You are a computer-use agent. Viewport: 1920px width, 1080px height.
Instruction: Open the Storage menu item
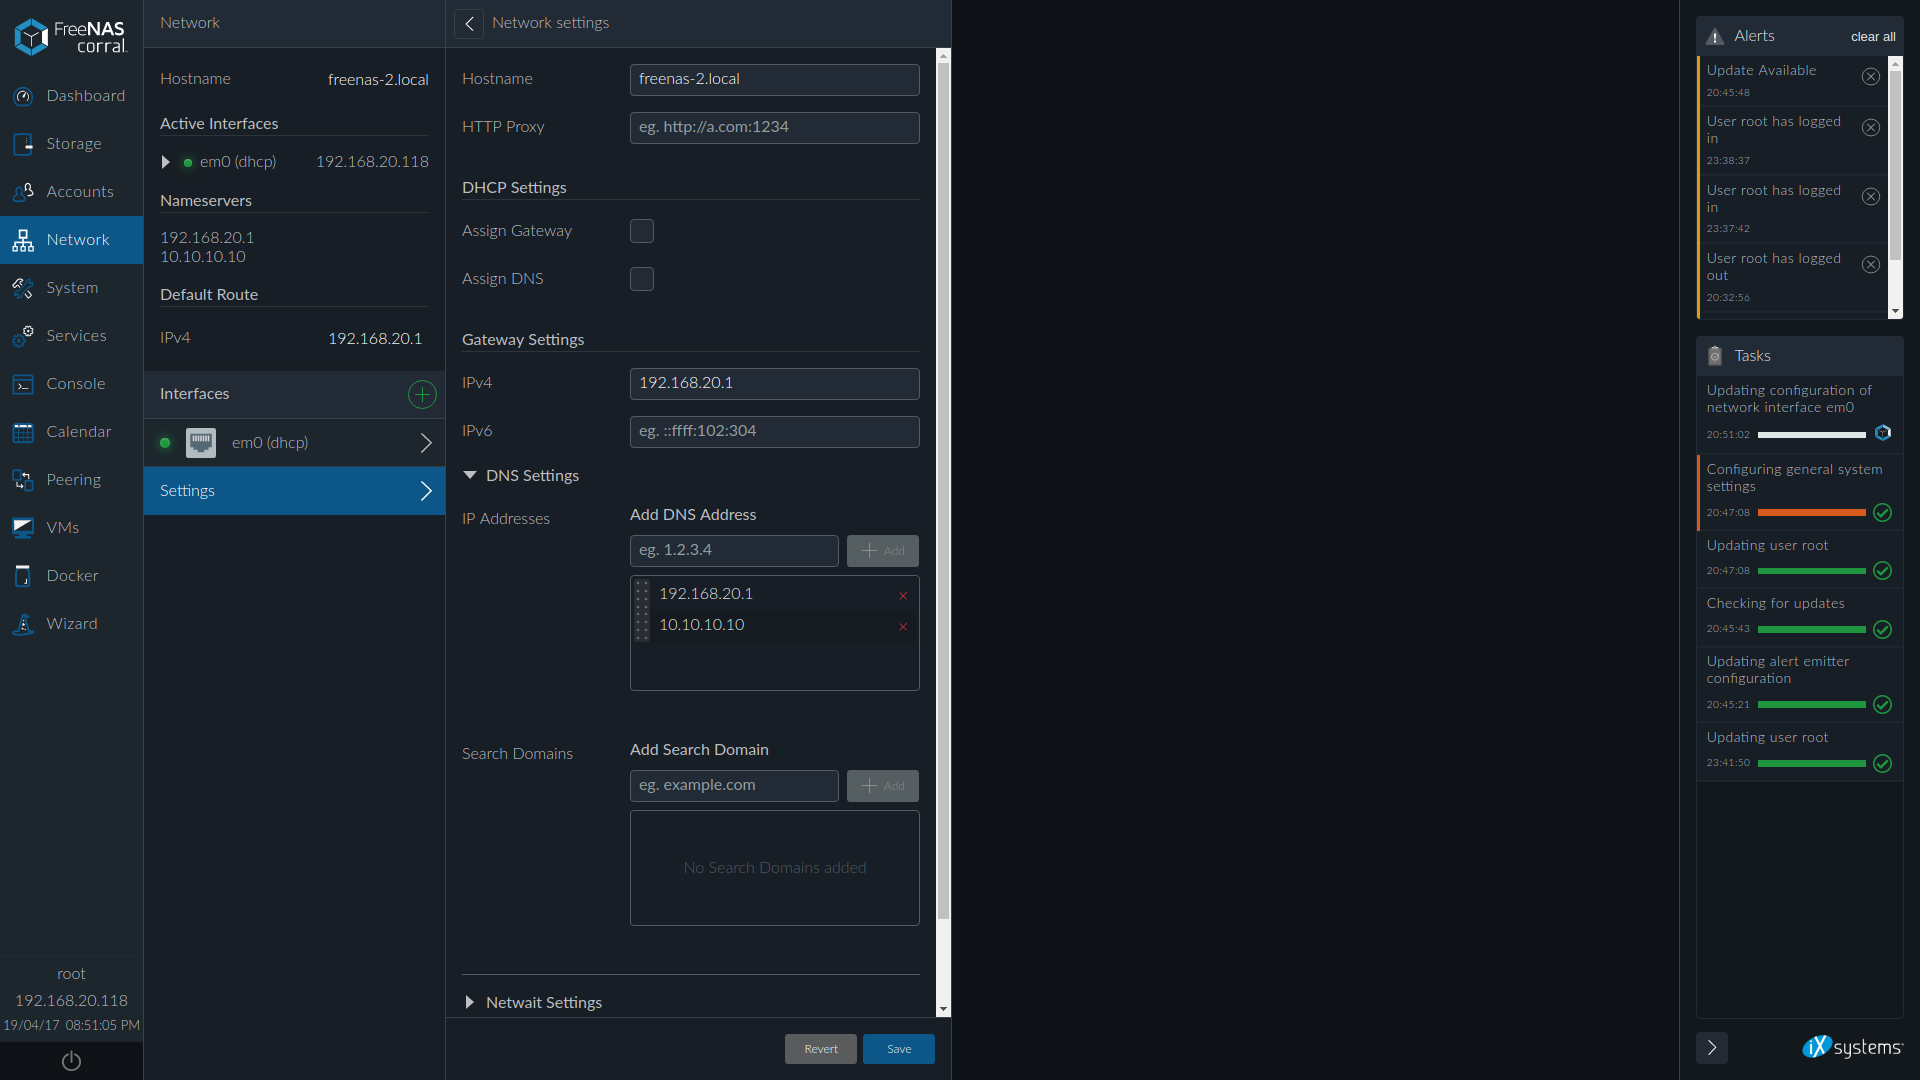[x=73, y=144]
